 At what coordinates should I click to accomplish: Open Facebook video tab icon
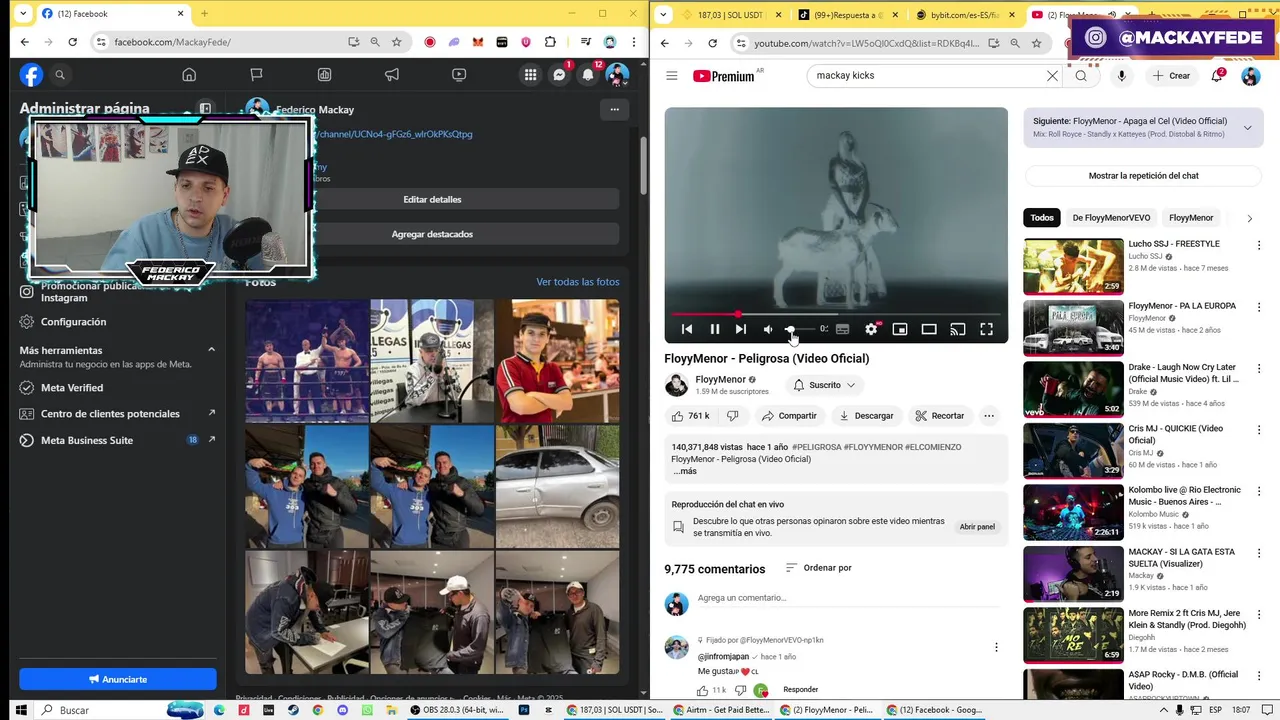coord(459,75)
